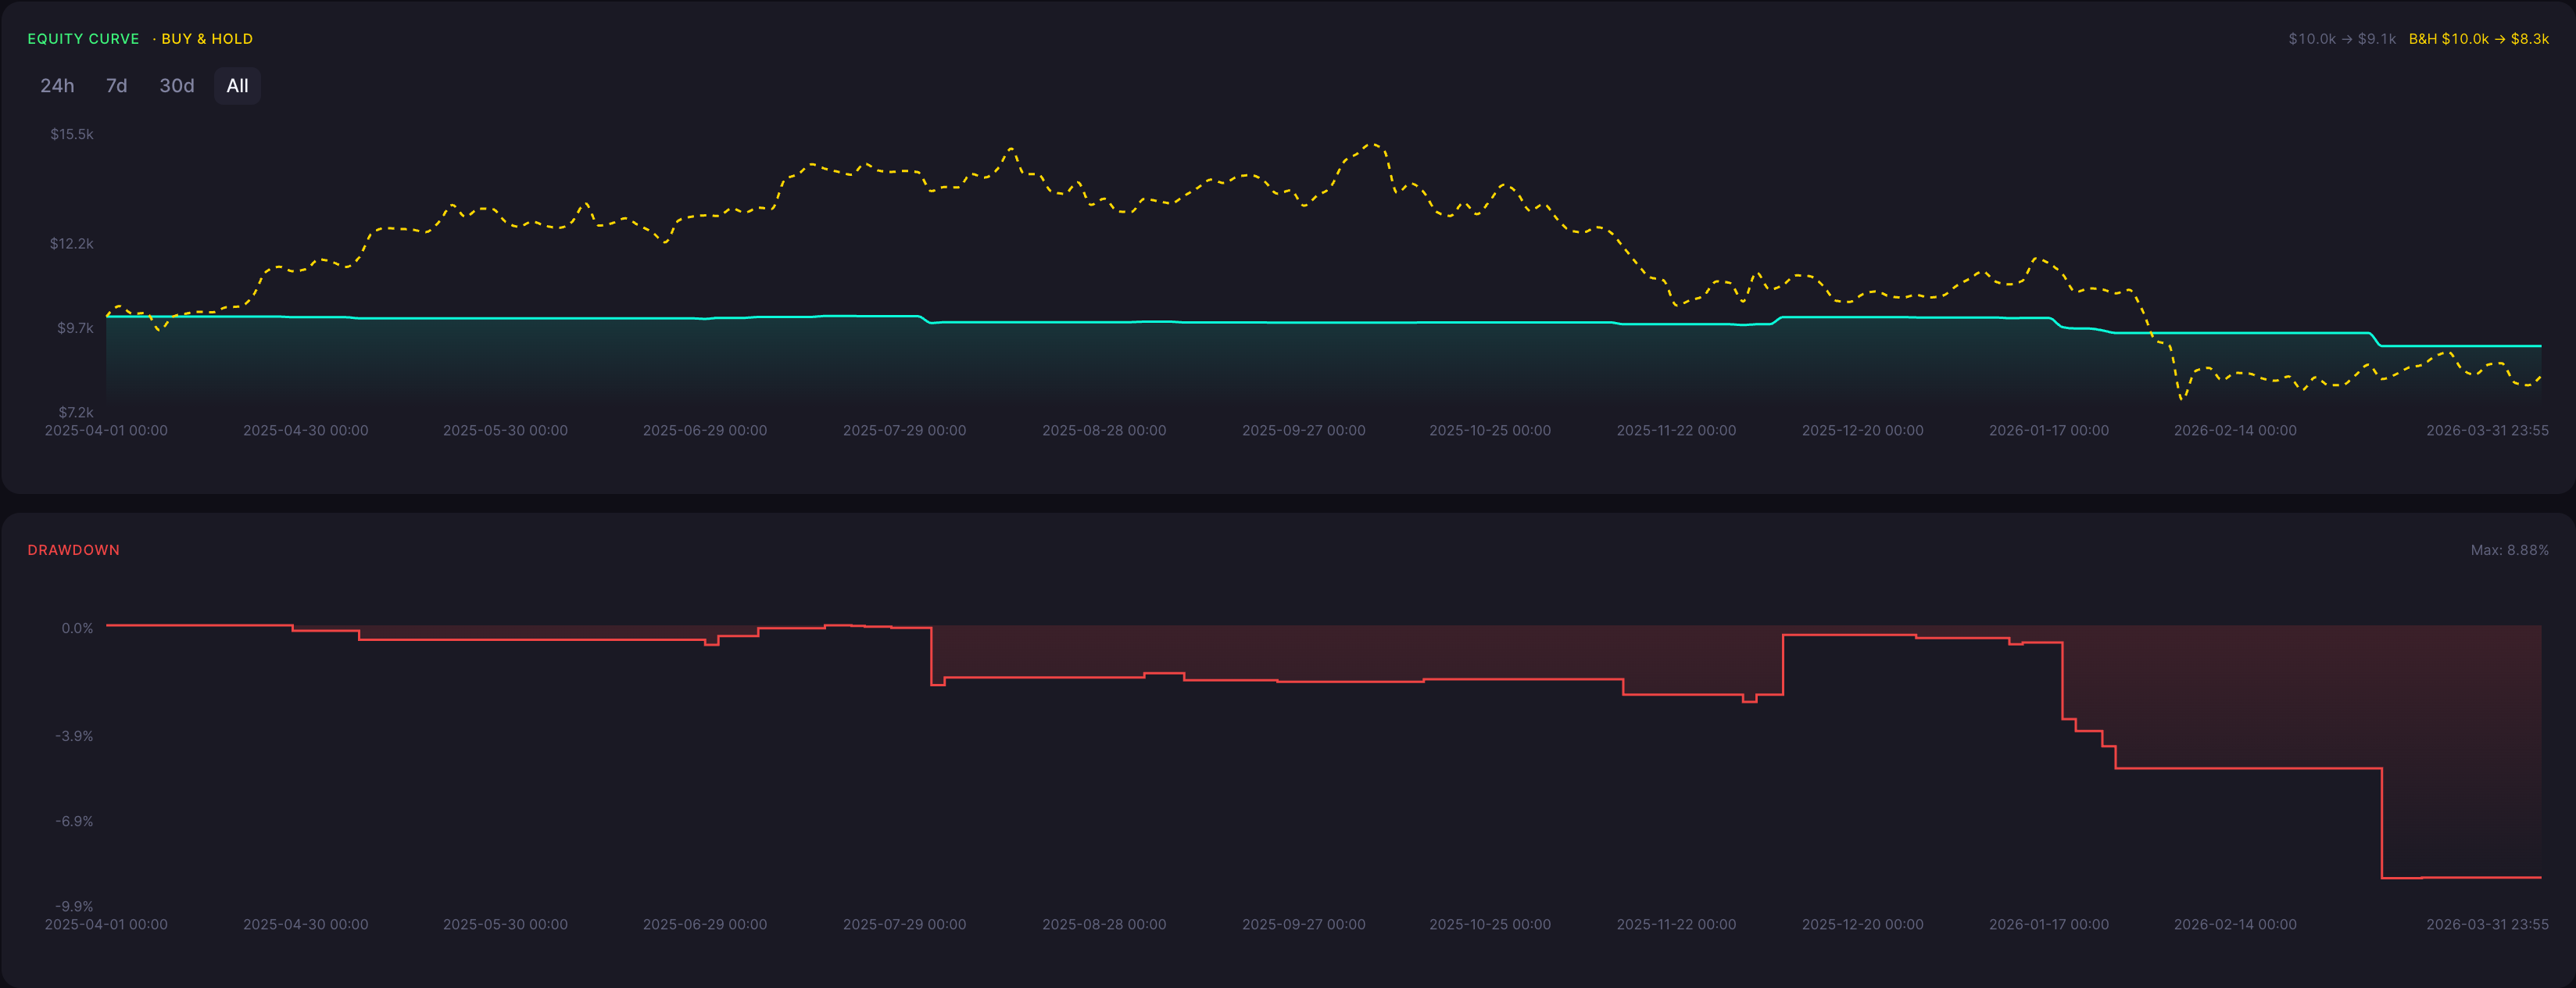Click drawdown chart date 2025-04-01 00:00
The image size is (2576, 988).
point(106,924)
